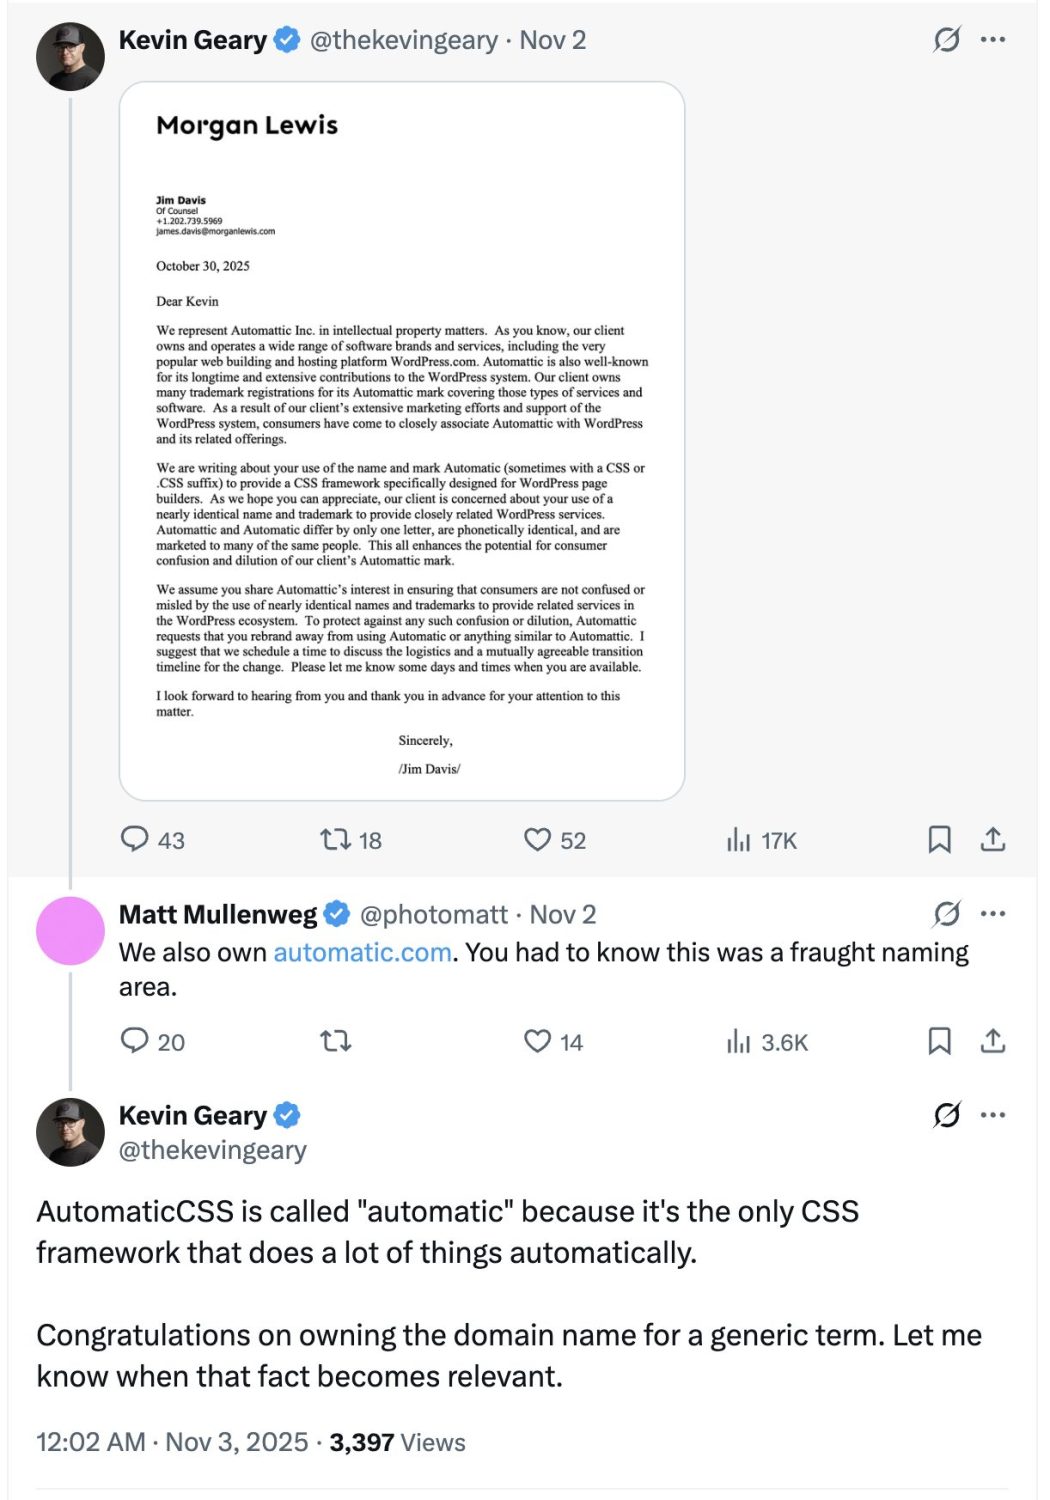Image resolution: width=1050 pixels, height=1500 pixels.
Task: Bookmark Matt Mullenweg's reply
Action: [x=939, y=1041]
